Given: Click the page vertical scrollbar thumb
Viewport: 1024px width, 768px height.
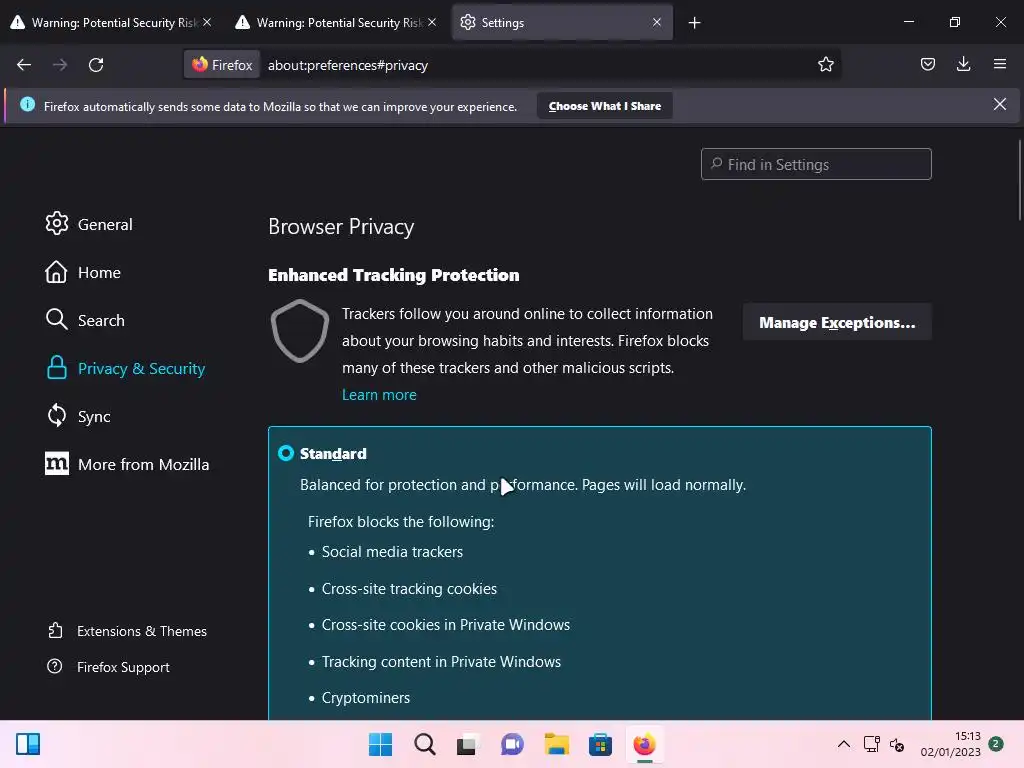Looking at the screenshot, I should (1019, 182).
